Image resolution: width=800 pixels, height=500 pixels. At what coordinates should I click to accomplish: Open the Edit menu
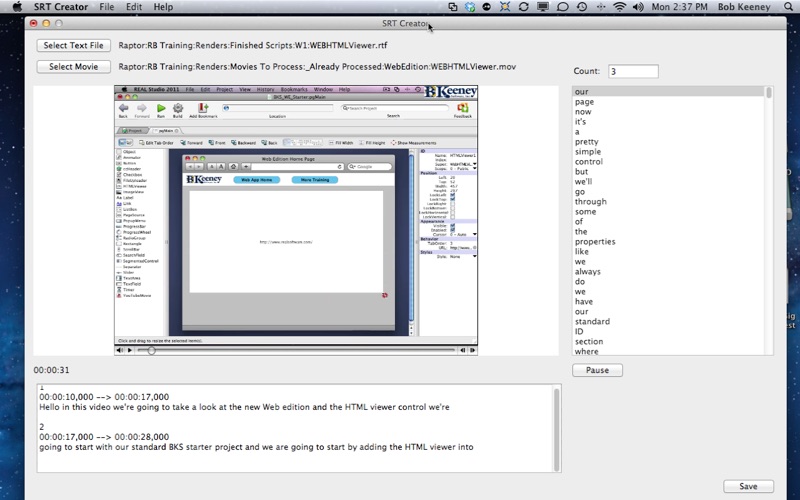(x=134, y=7)
